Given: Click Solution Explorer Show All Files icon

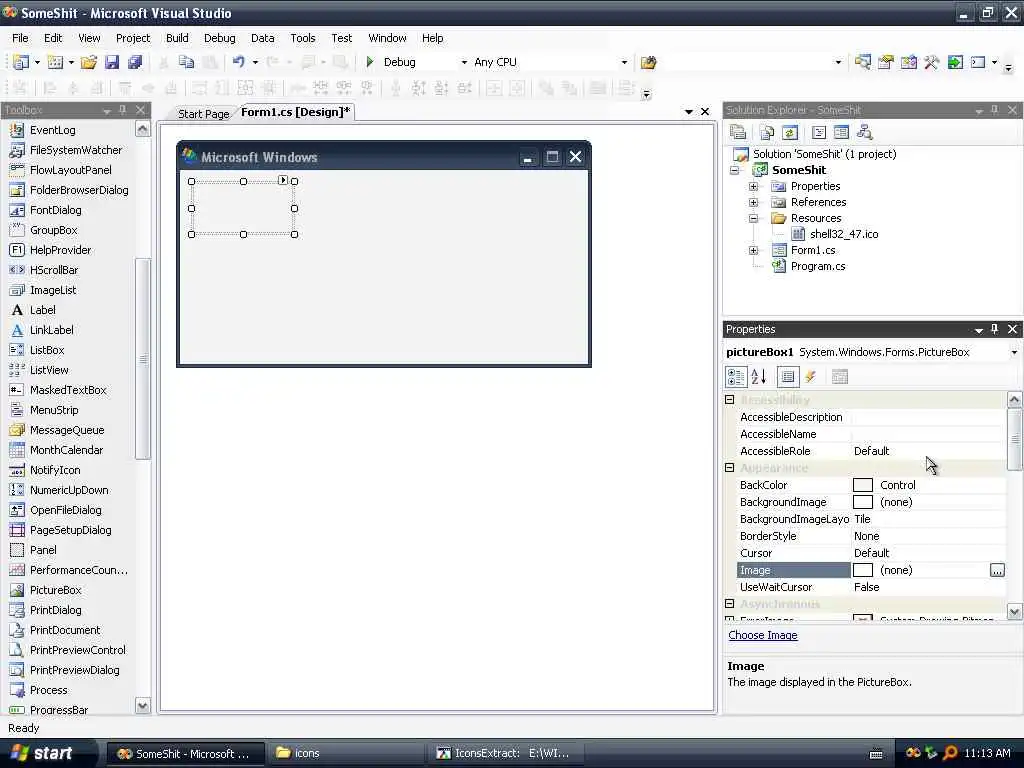Looking at the screenshot, I should point(767,133).
